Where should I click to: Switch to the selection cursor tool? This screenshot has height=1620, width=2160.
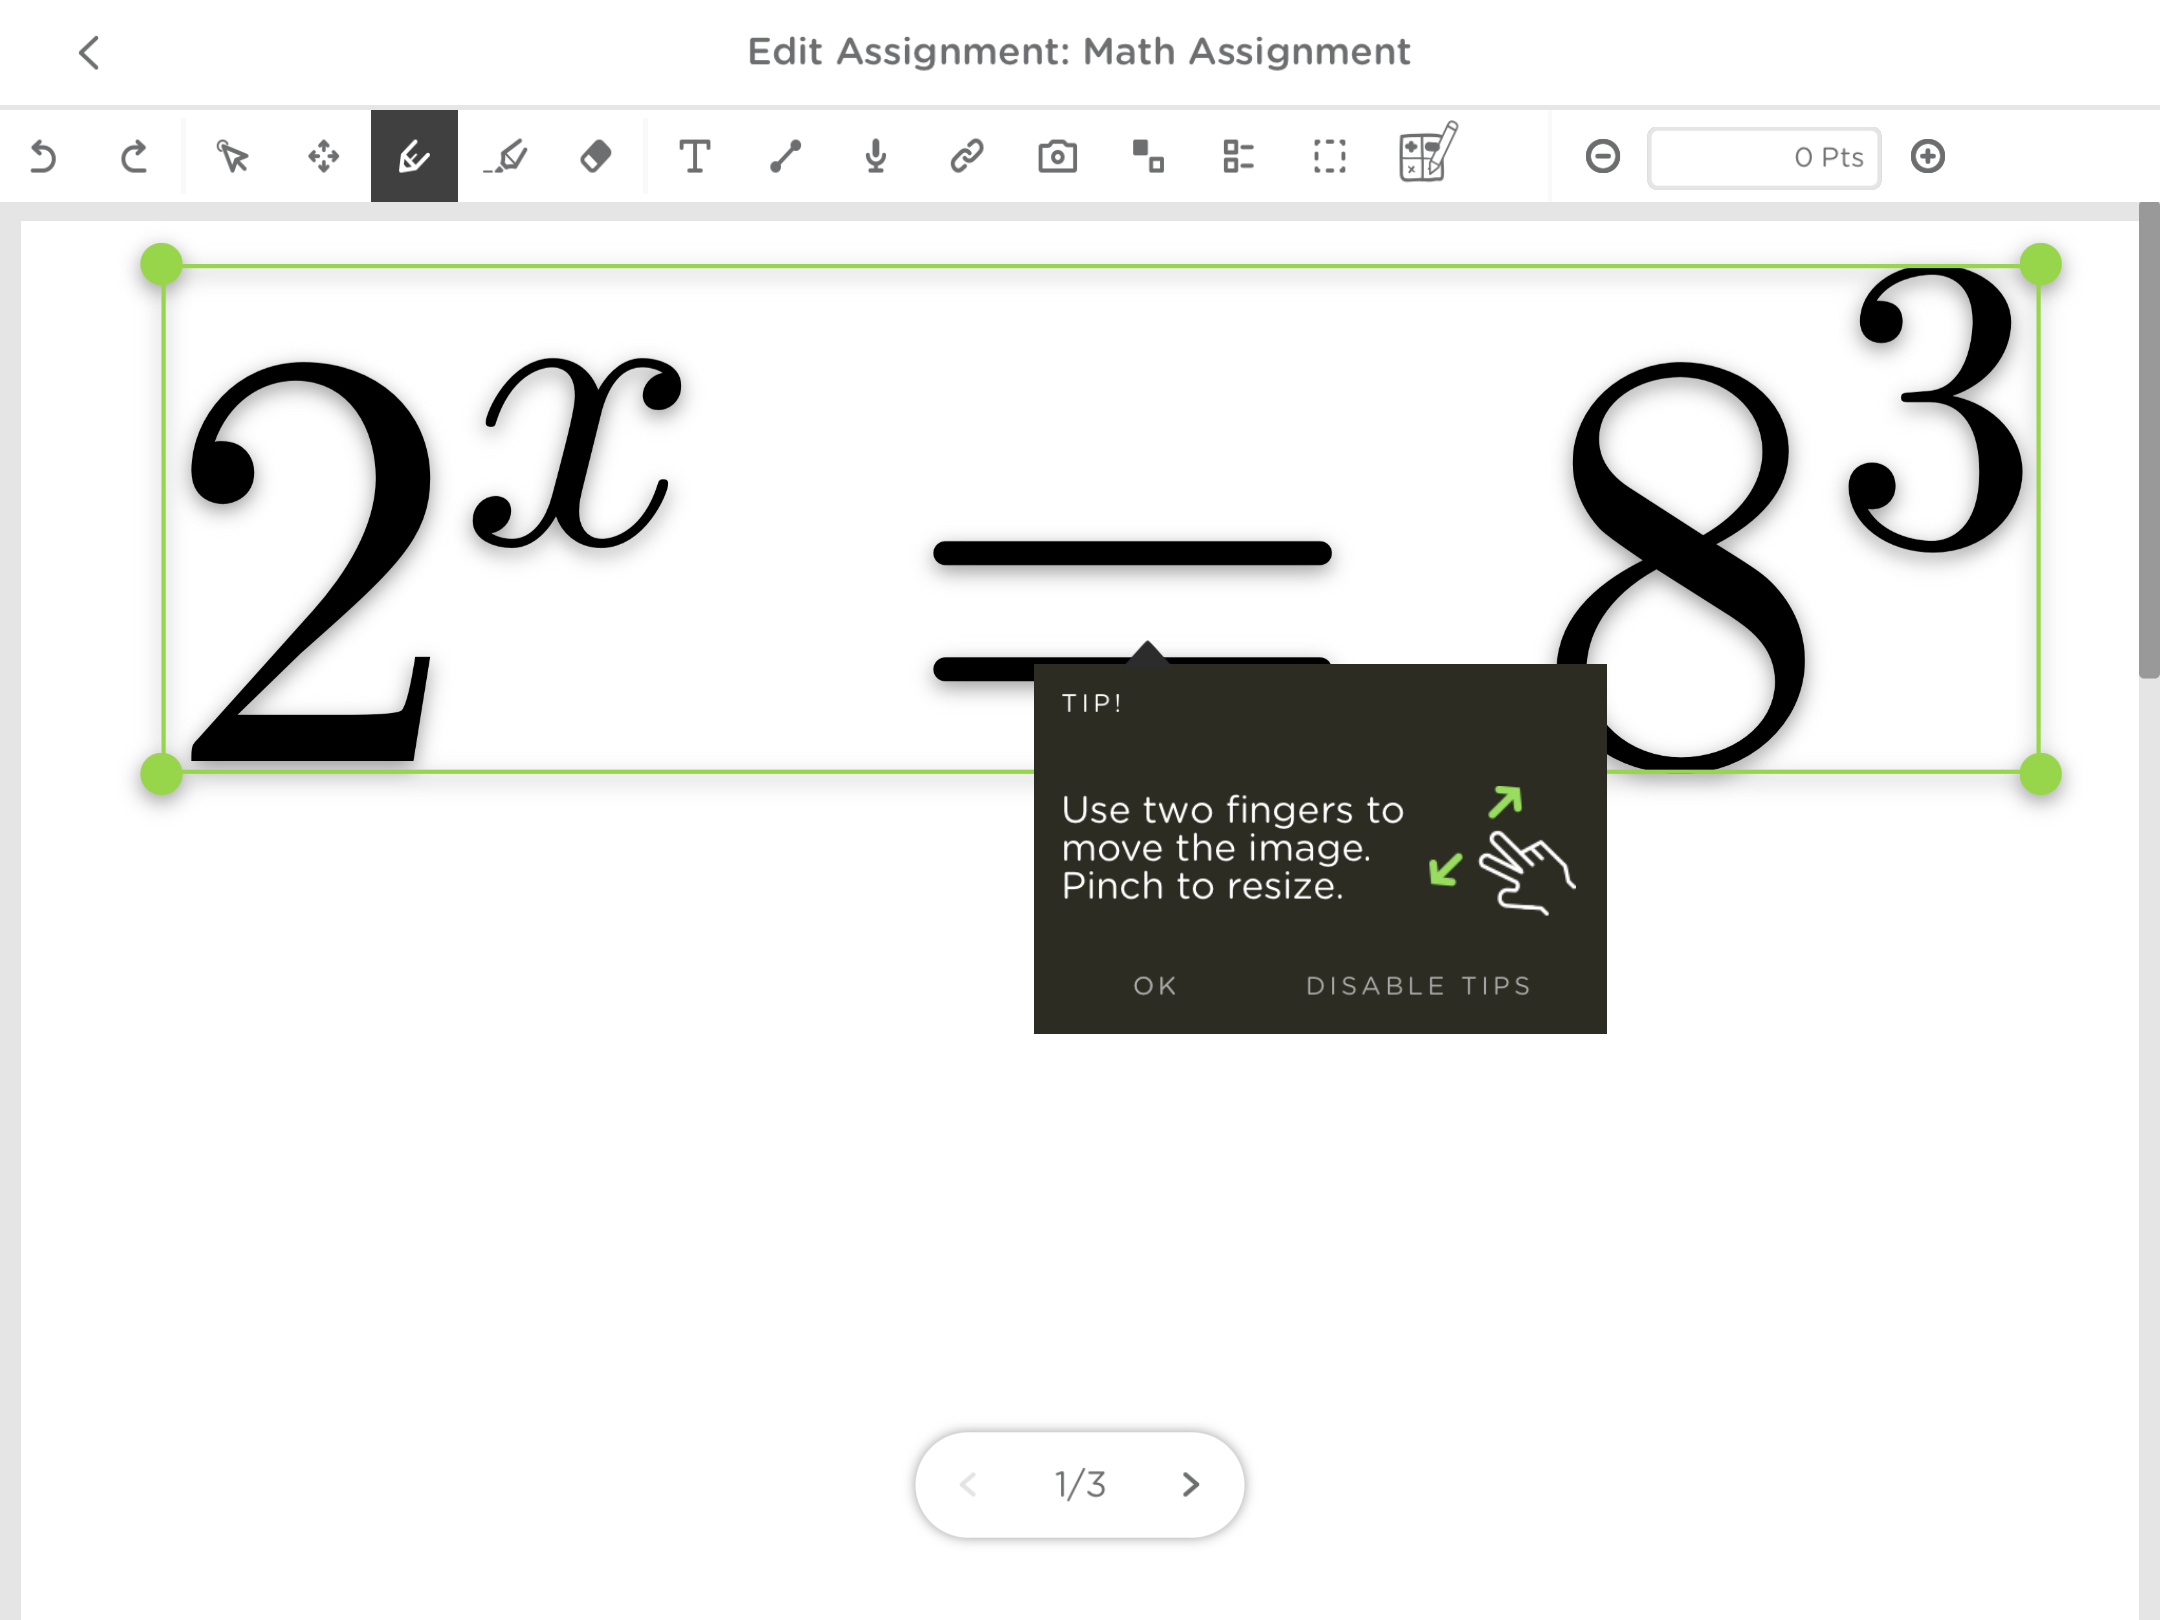[x=231, y=156]
